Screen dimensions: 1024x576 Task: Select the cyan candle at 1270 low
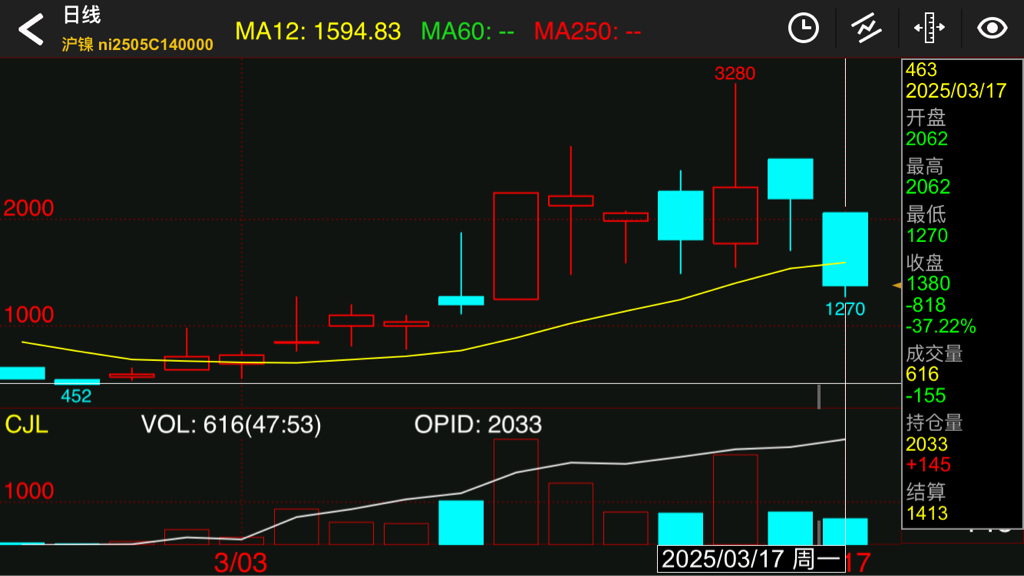click(845, 249)
